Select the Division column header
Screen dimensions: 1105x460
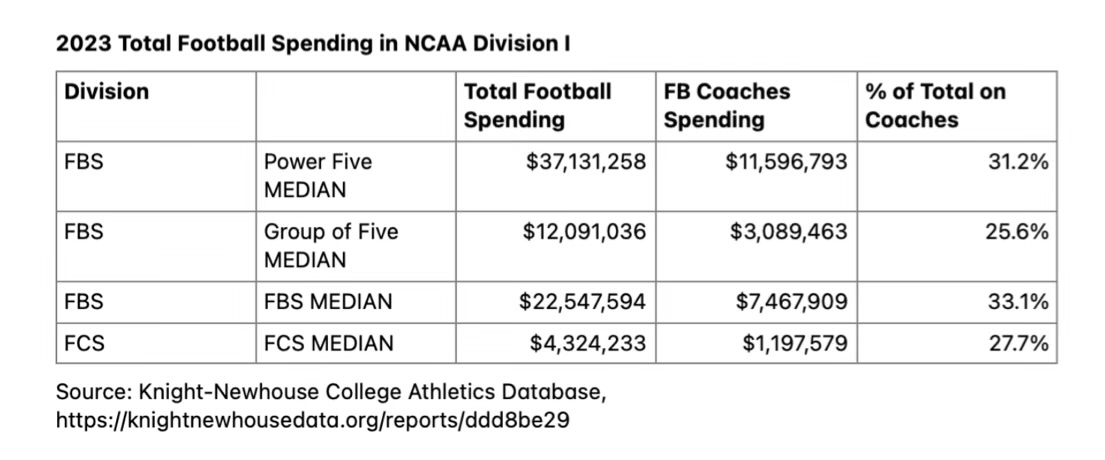coord(106,92)
